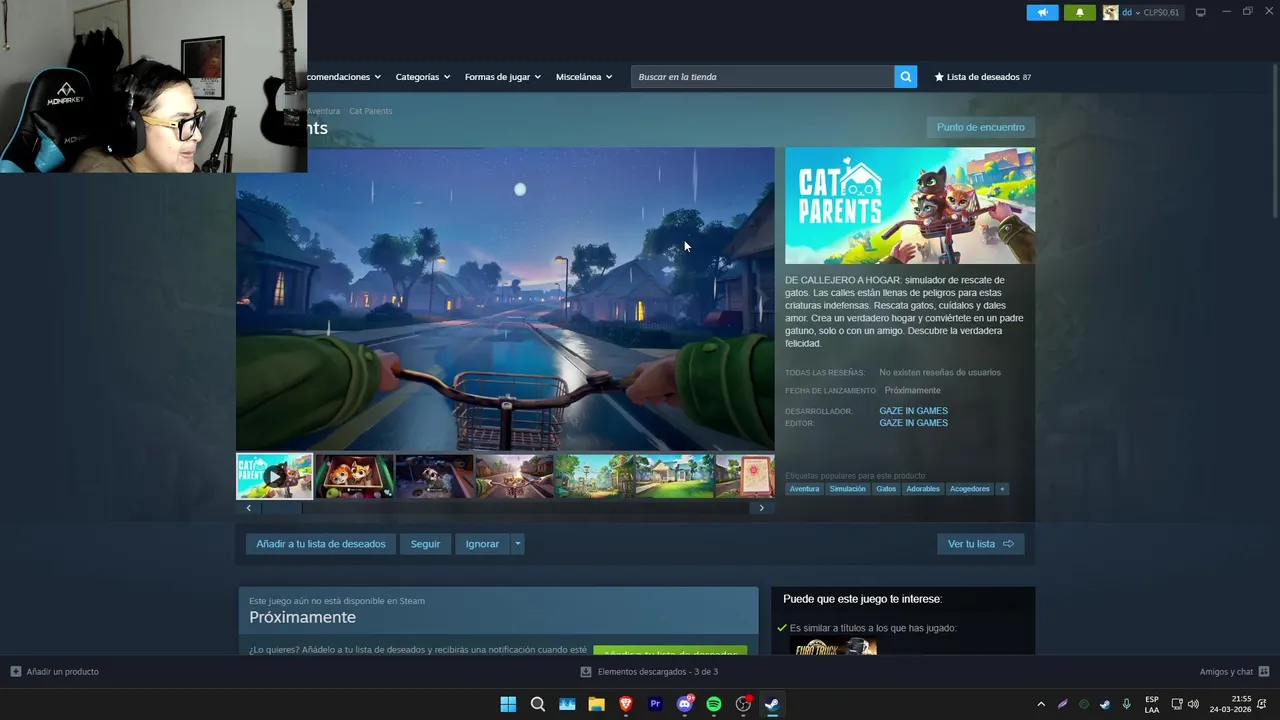Click Añadir a tu lista de deseados

[320, 544]
